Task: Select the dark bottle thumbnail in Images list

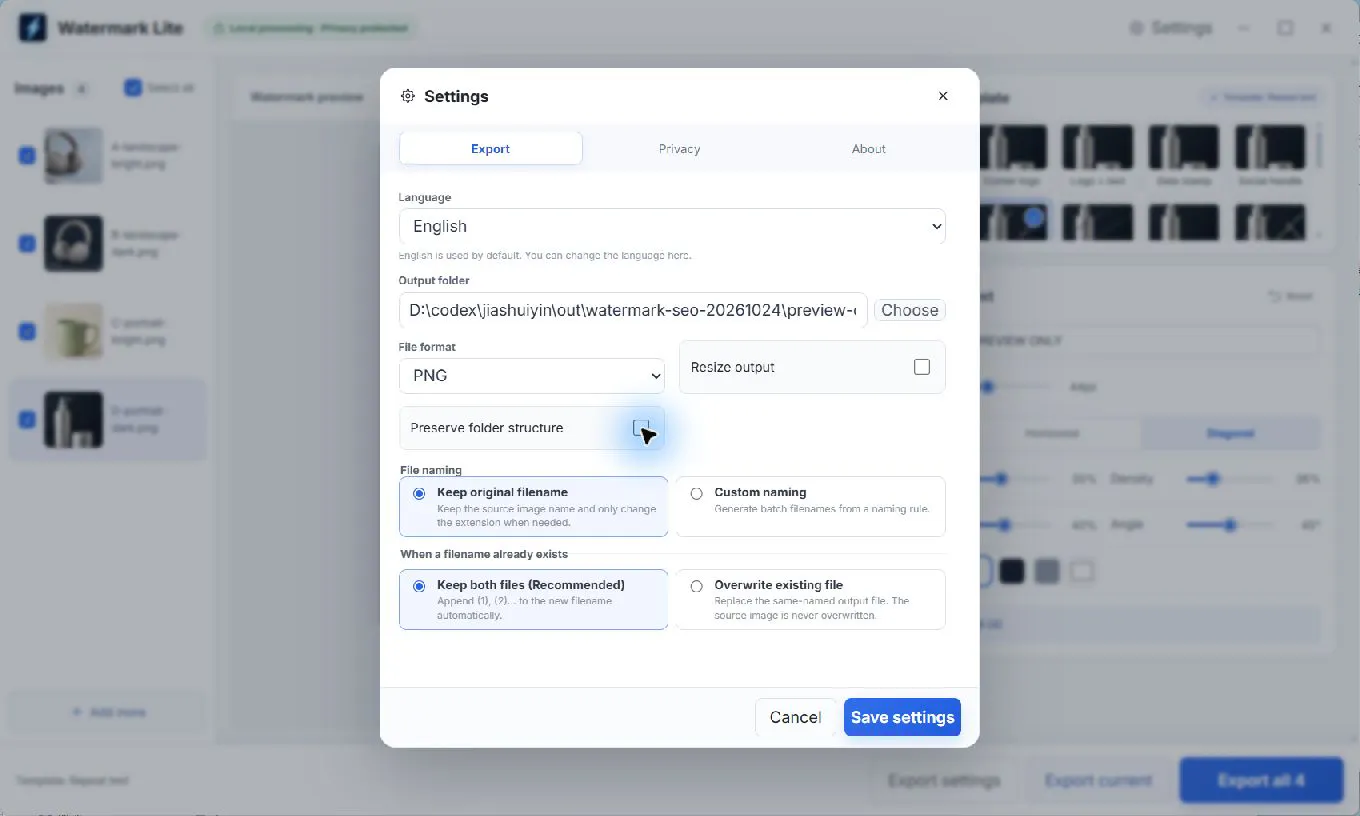Action: point(73,419)
